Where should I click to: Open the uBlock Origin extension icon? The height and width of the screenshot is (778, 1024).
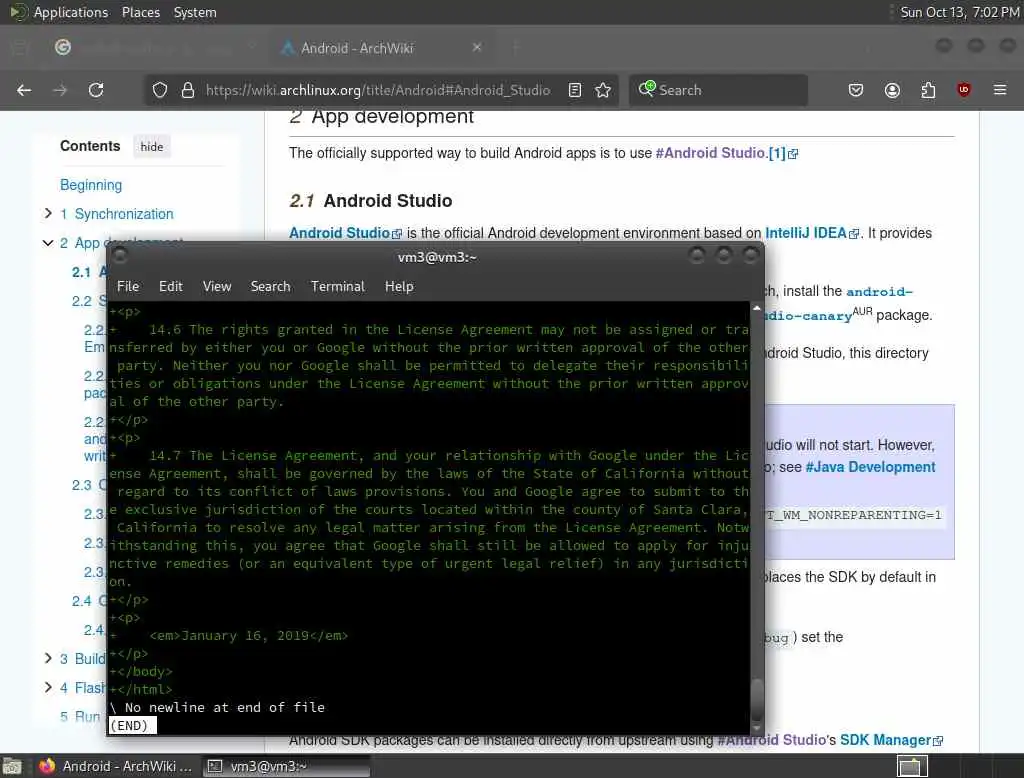pos(963,90)
